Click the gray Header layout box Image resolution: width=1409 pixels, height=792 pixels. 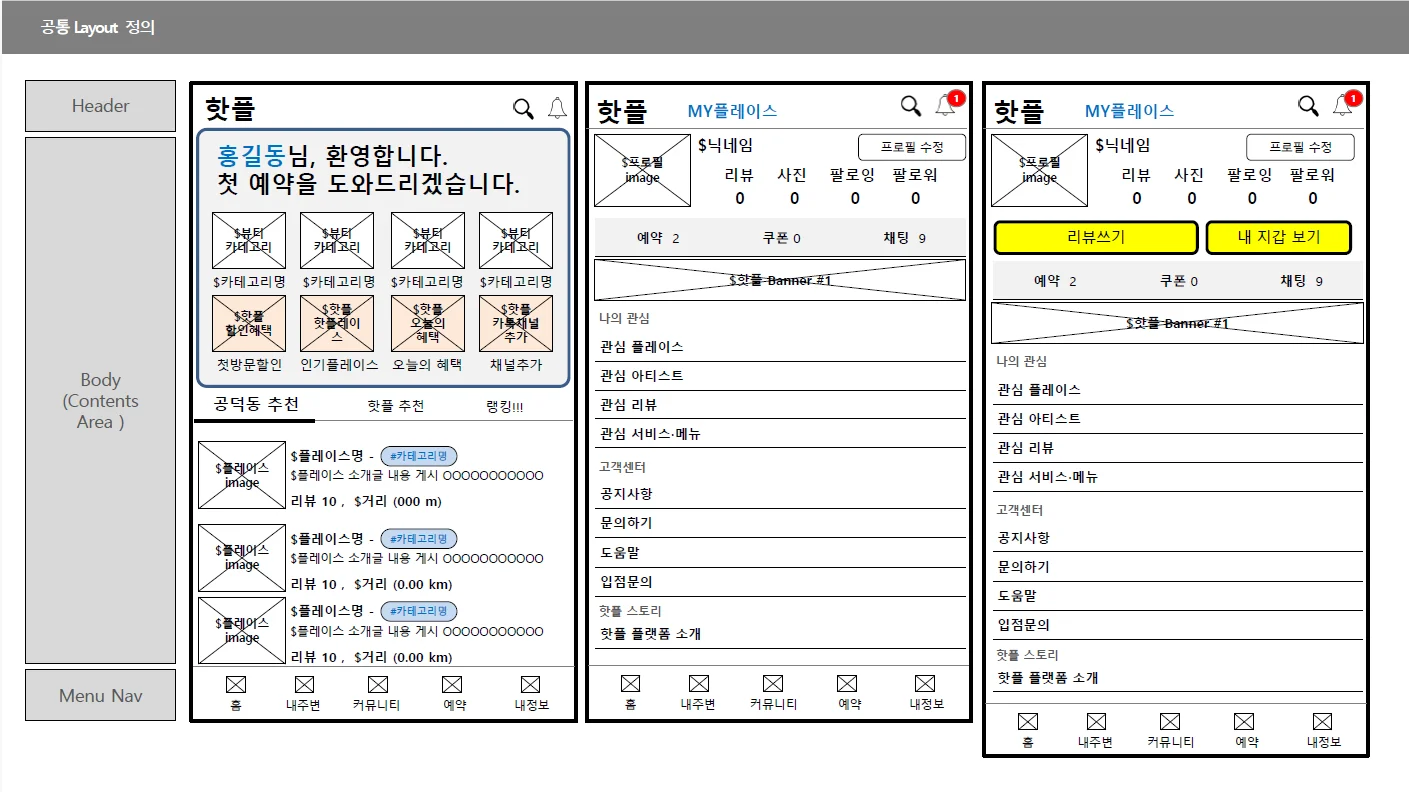[x=100, y=106]
